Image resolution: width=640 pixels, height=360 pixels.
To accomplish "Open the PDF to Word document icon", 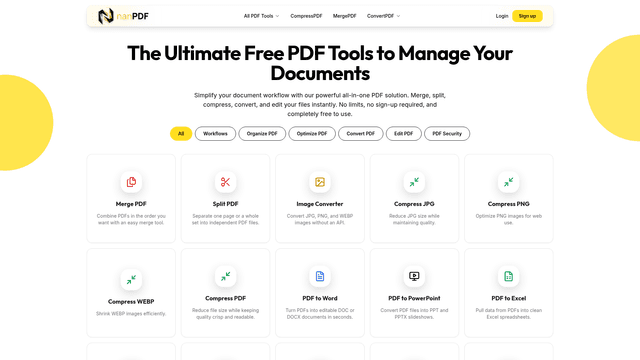I will click(x=320, y=276).
